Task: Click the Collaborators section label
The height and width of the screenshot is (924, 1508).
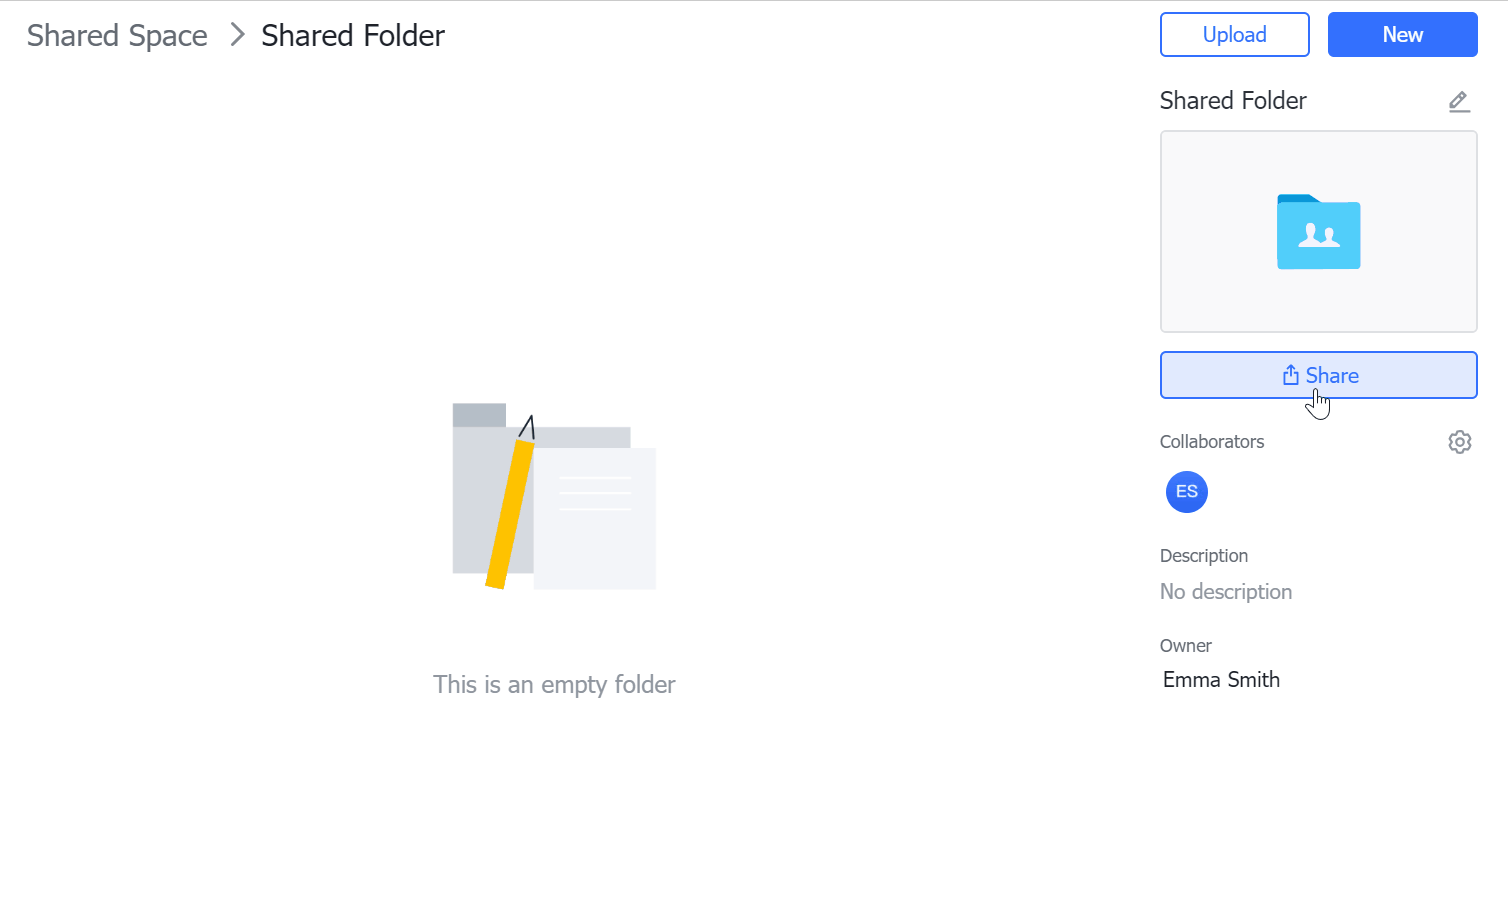Action: point(1211,442)
